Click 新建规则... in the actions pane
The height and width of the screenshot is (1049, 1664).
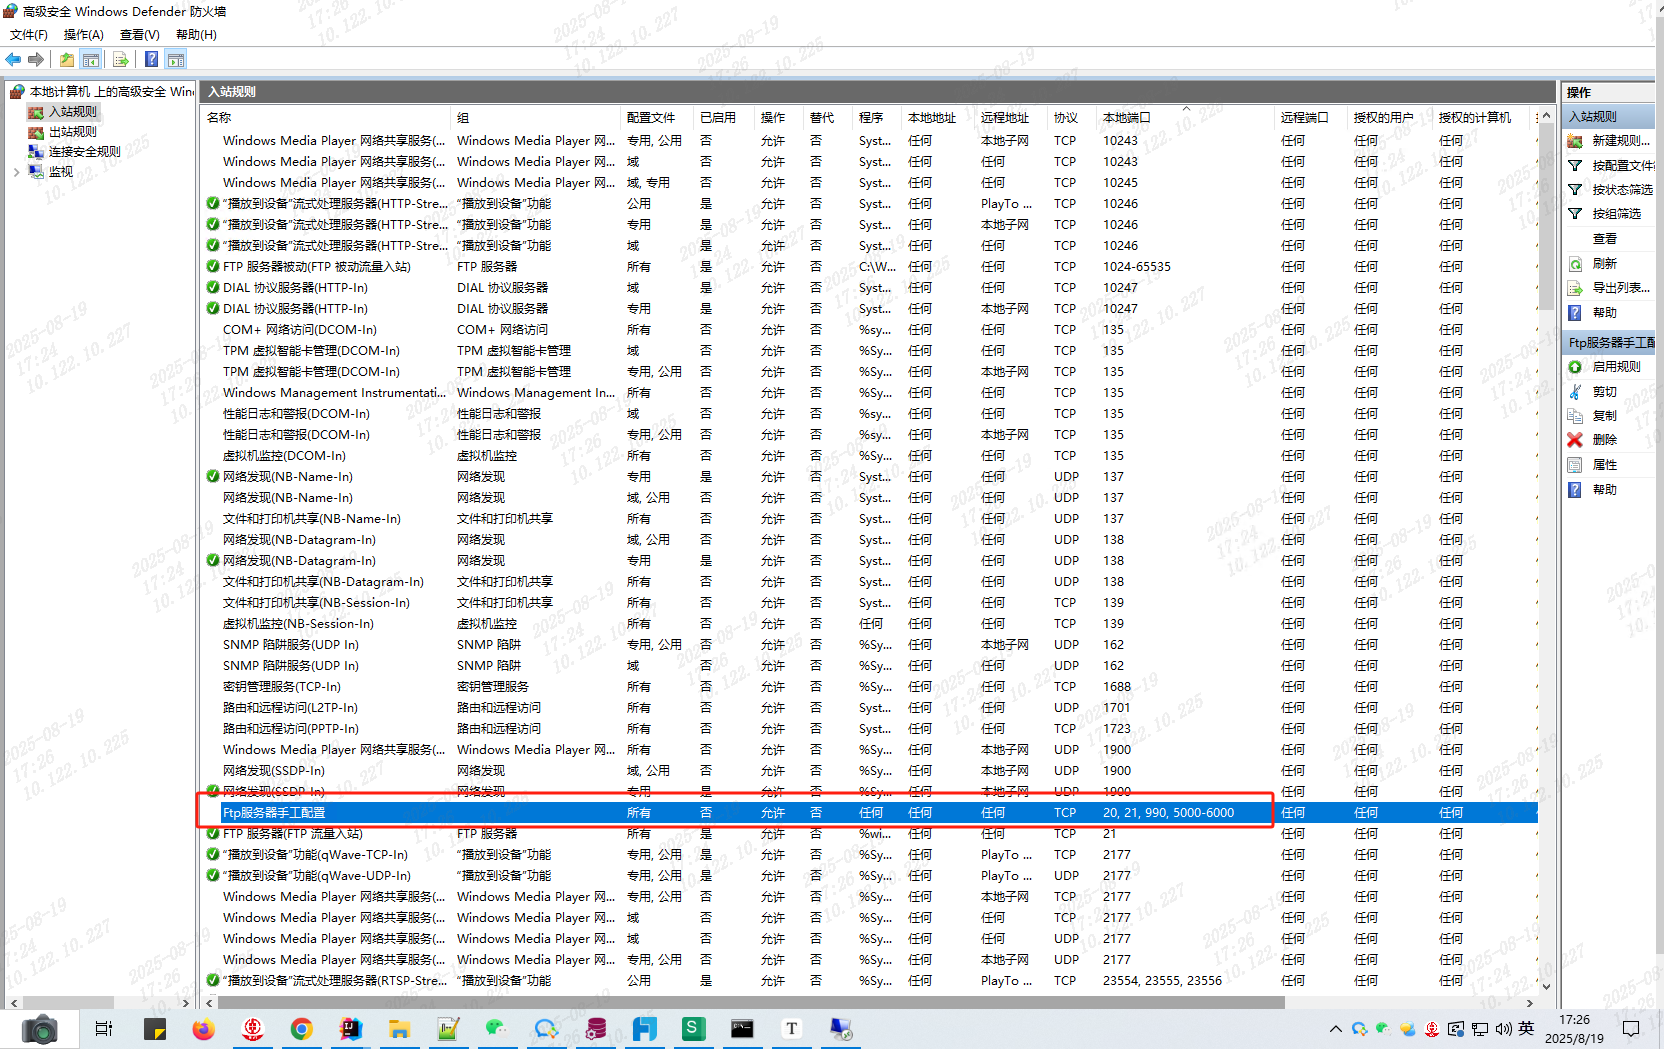tap(1621, 141)
